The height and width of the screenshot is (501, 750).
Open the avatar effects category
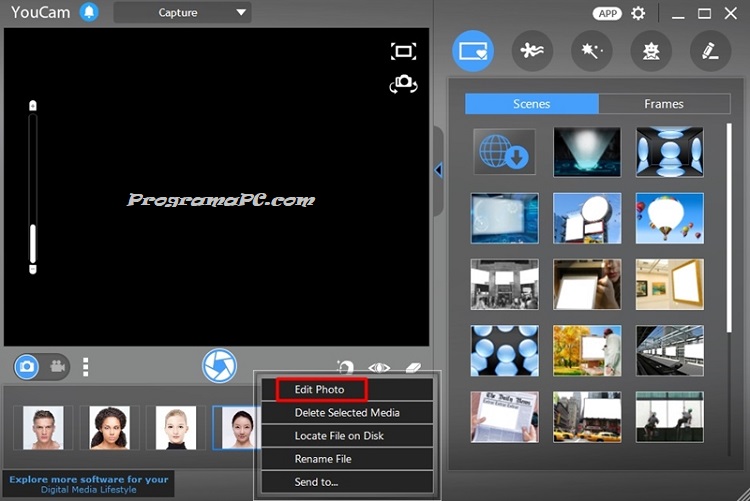pyautogui.click(x=650, y=50)
